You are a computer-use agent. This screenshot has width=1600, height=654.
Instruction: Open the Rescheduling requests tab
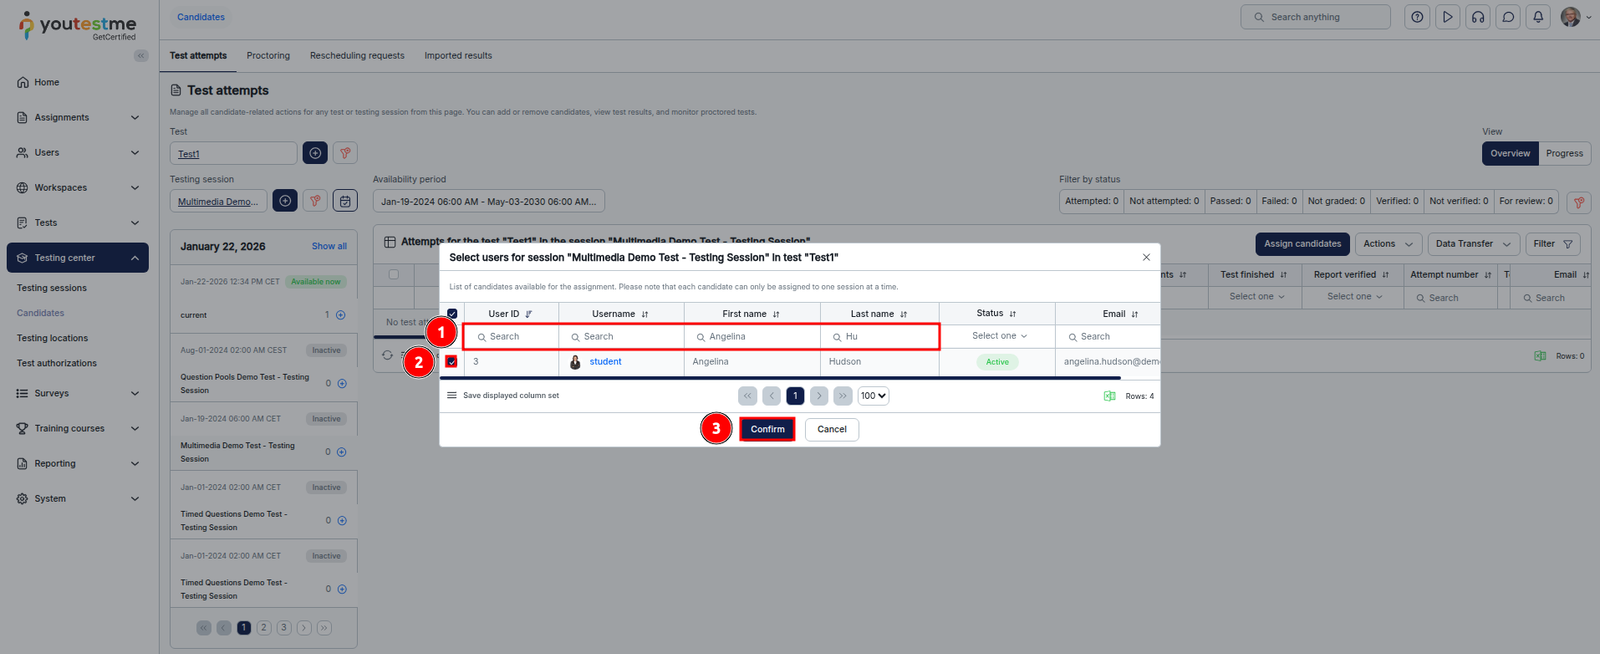pyautogui.click(x=357, y=56)
